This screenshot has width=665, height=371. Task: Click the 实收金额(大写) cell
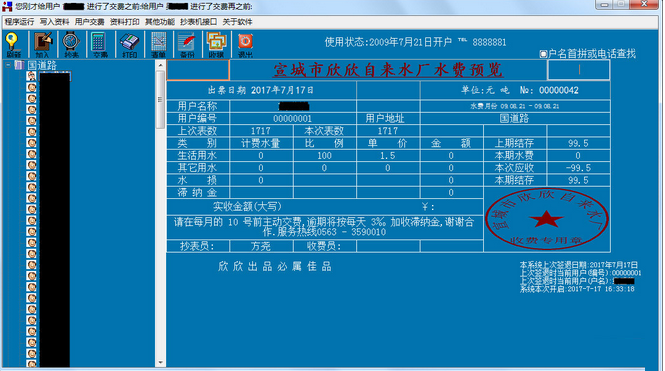pyautogui.click(x=325, y=206)
